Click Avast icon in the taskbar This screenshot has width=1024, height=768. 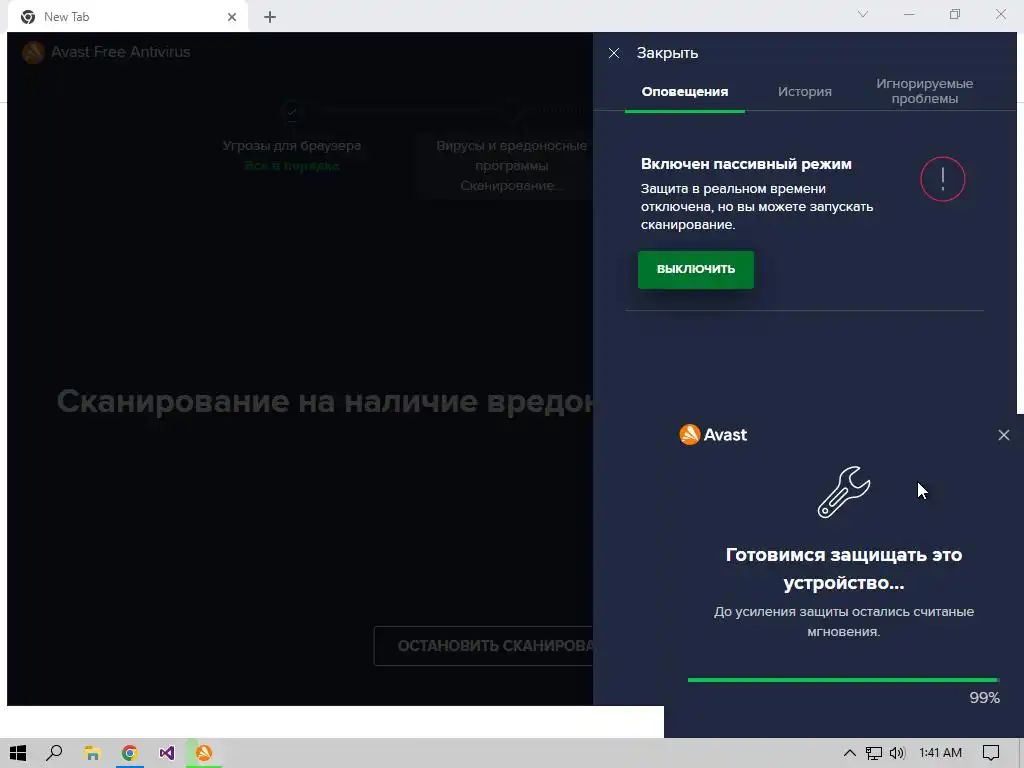(204, 753)
